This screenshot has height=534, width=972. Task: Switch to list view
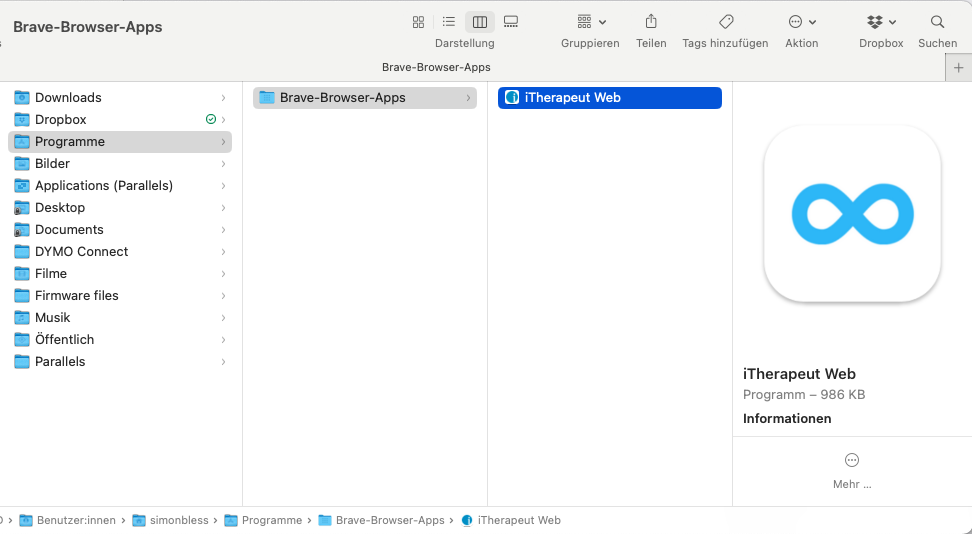449,22
